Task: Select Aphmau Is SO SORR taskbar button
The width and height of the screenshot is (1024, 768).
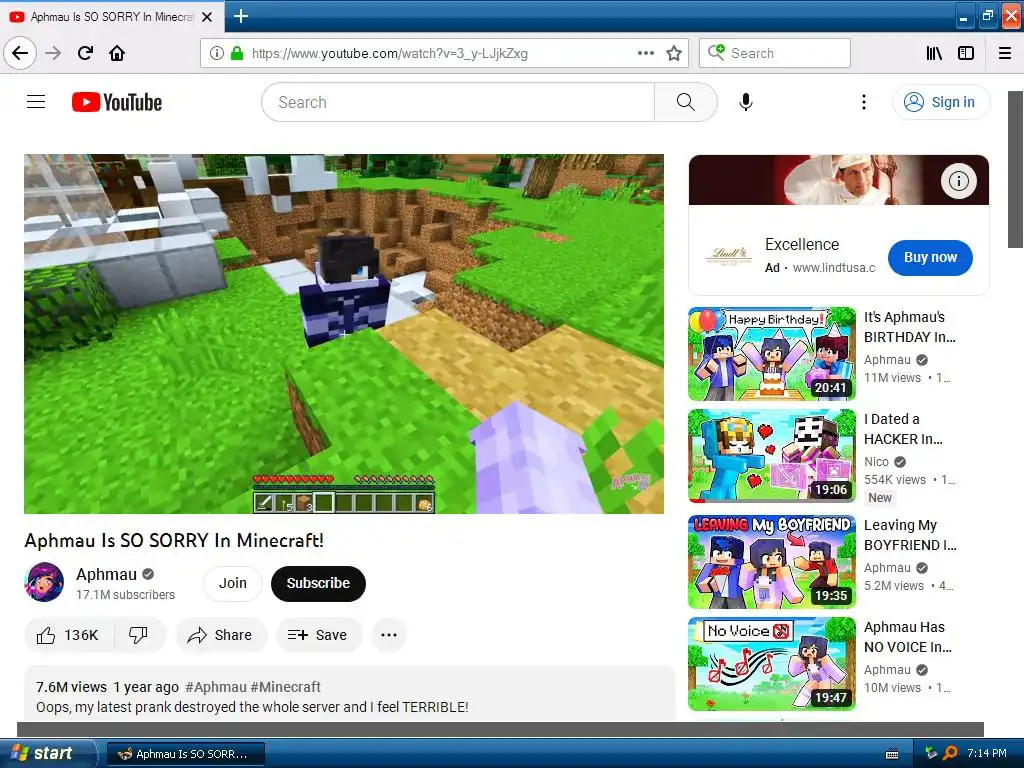Action: 185,754
